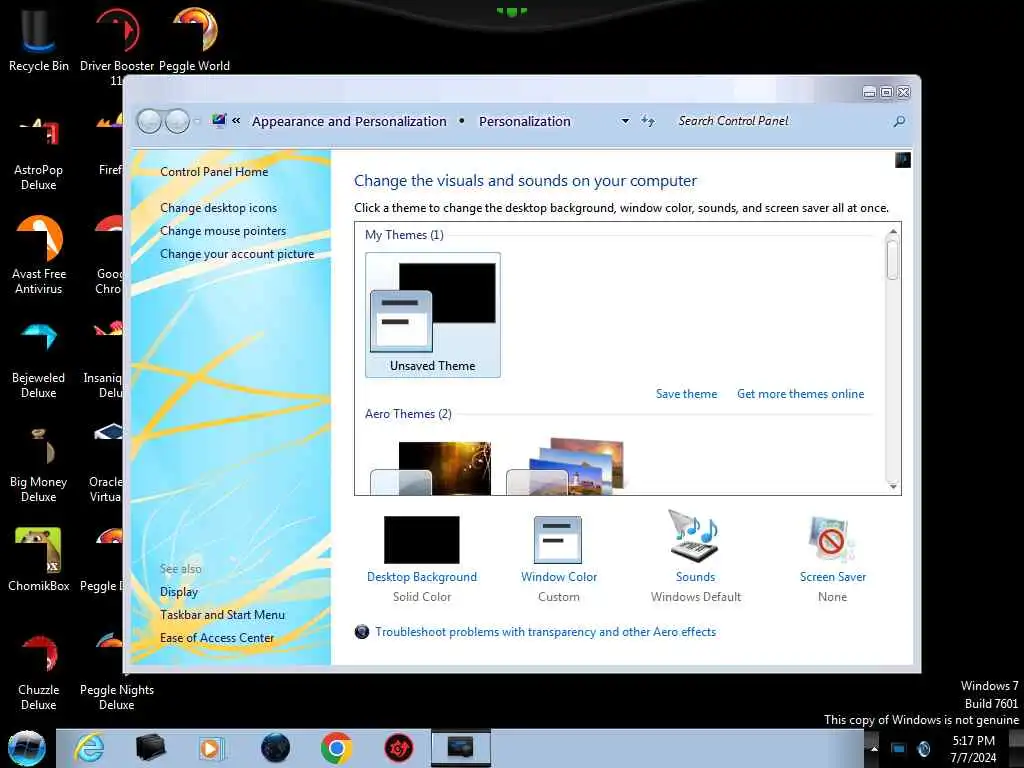Go to Control Panel Home

tap(214, 172)
